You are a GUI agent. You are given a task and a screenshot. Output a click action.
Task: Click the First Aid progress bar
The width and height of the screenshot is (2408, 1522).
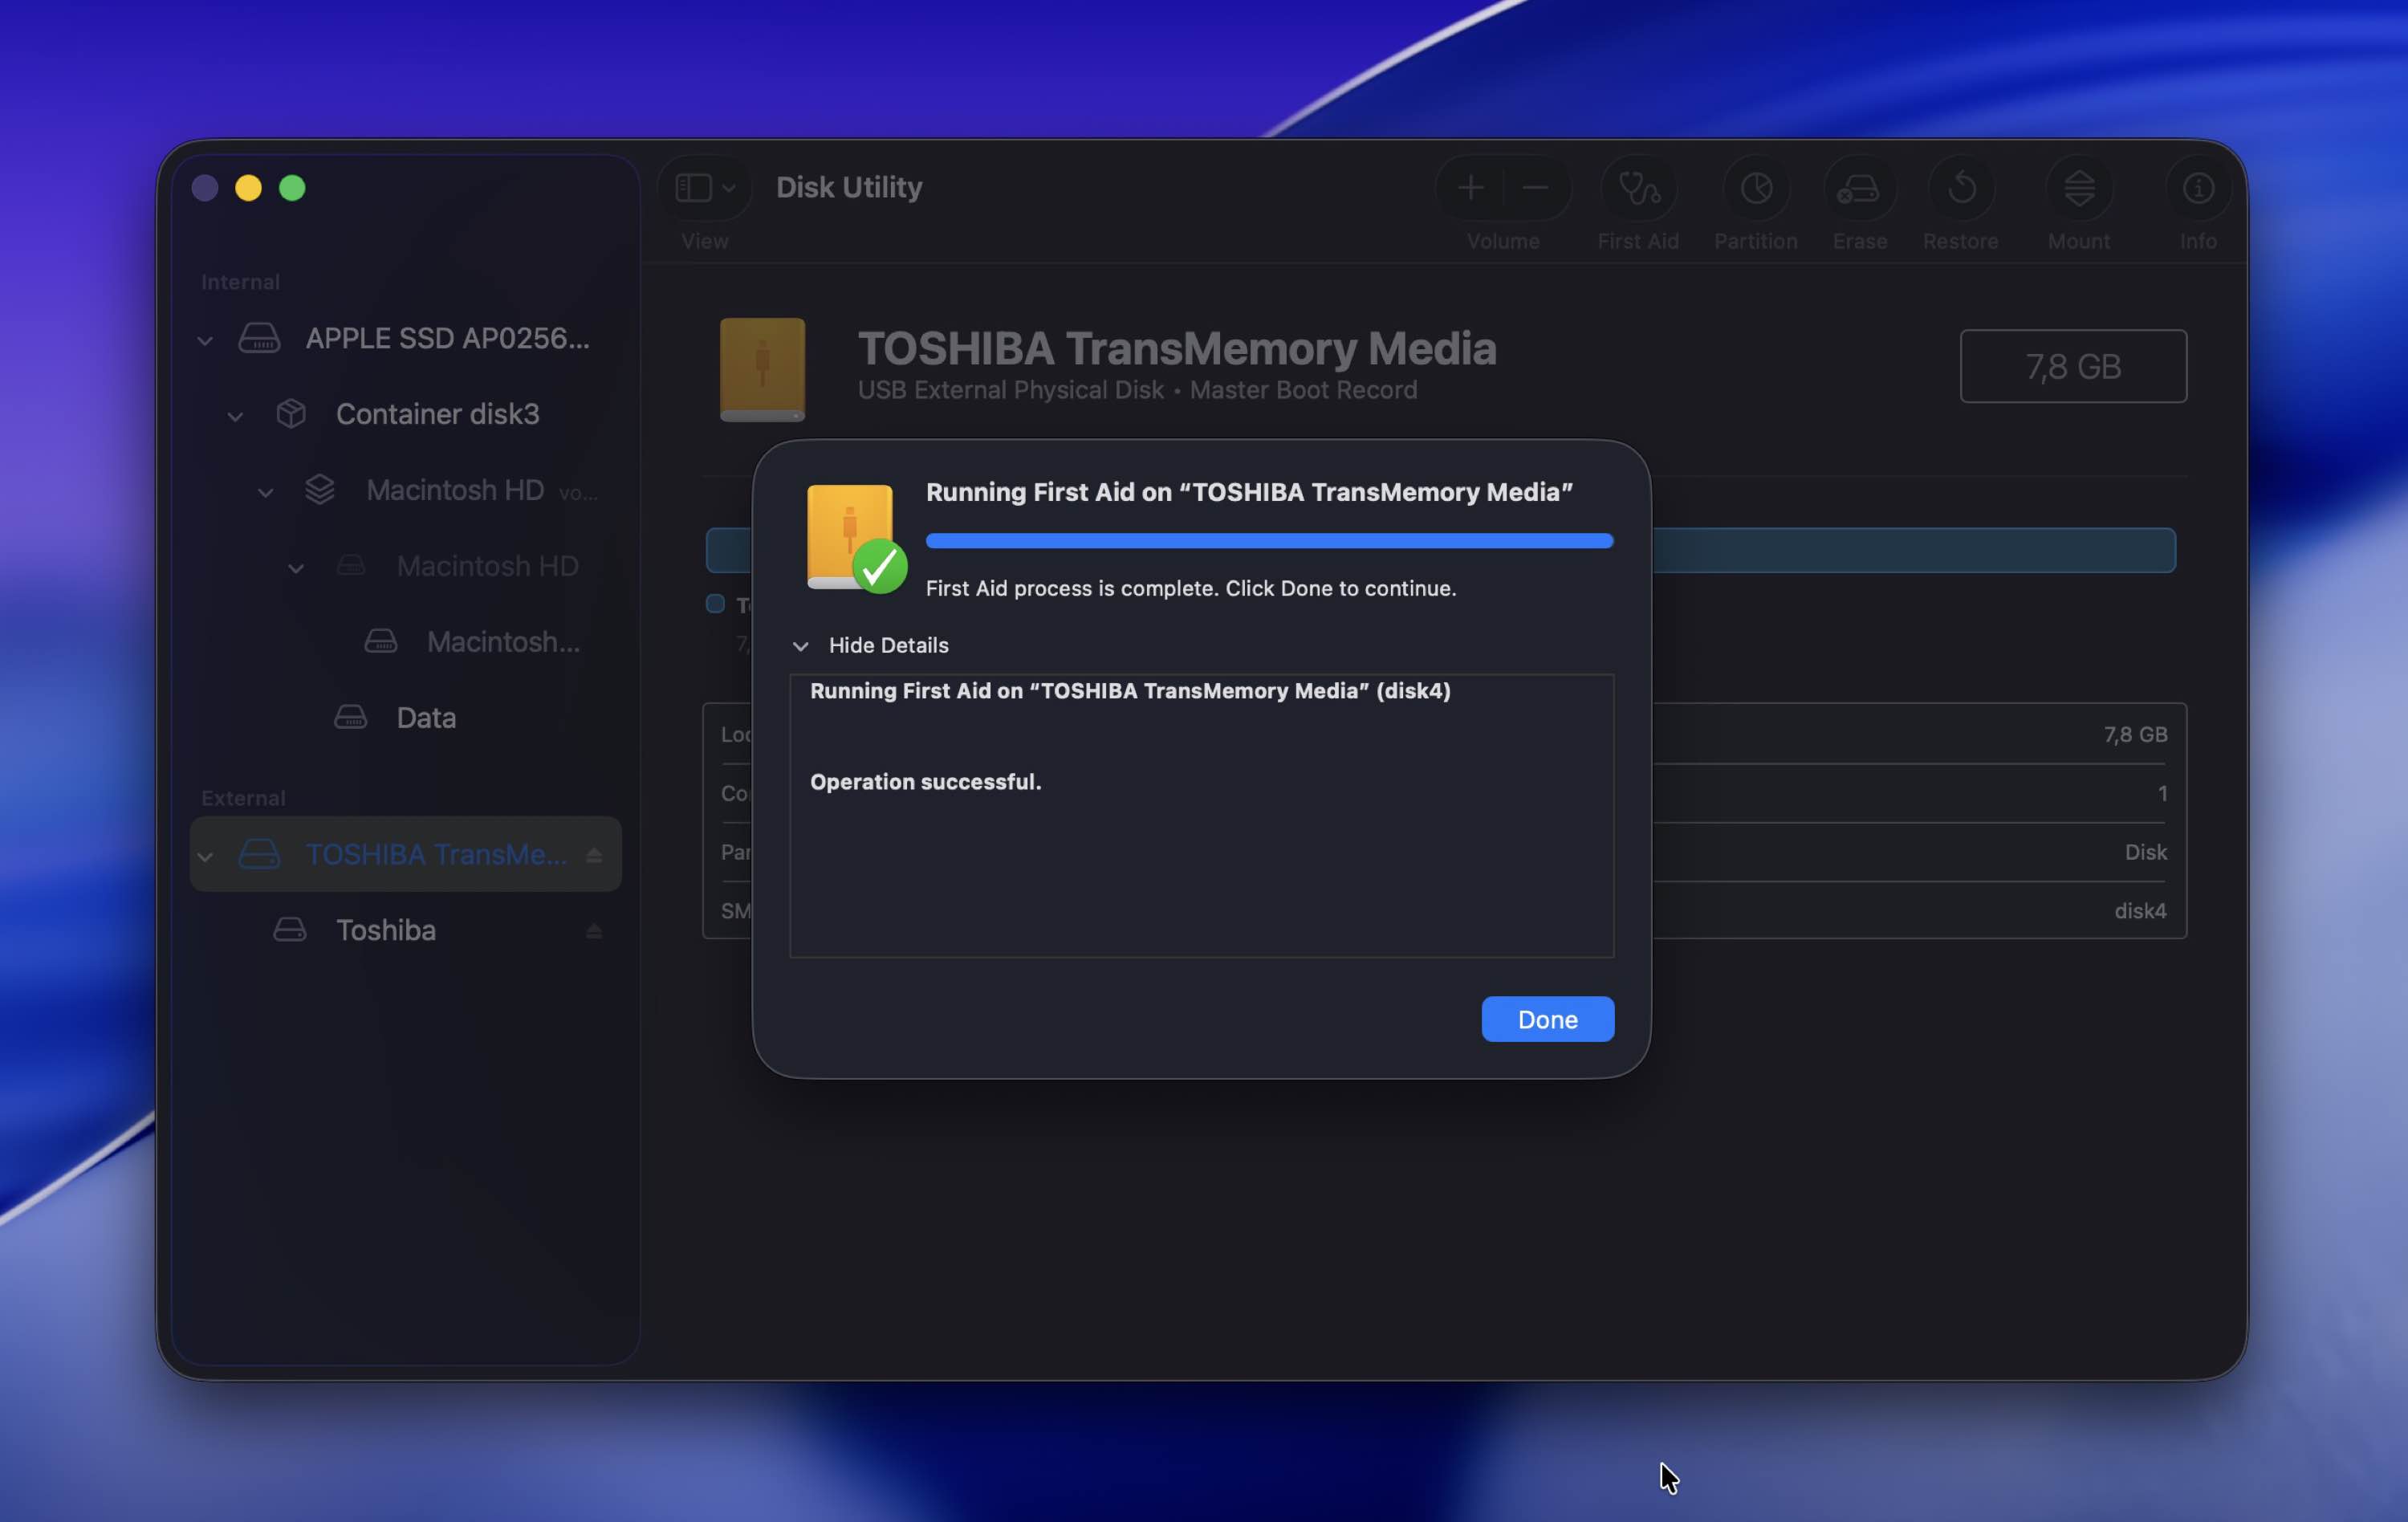[1269, 541]
